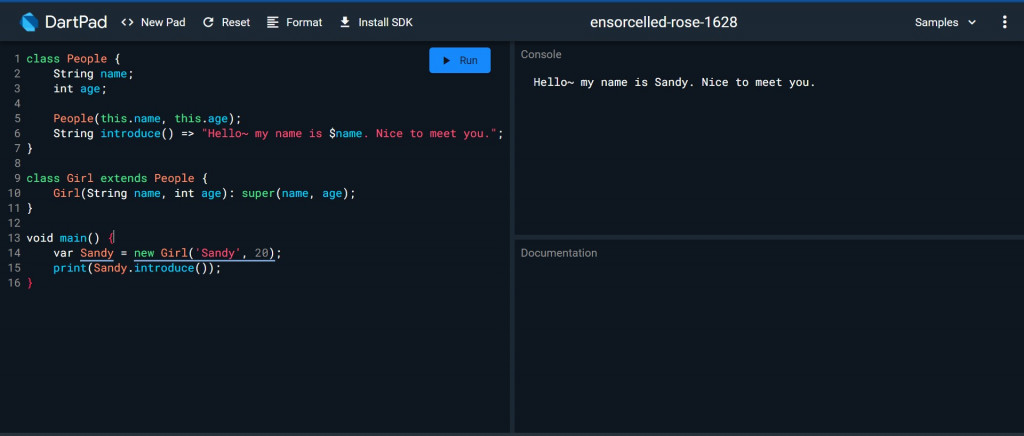The height and width of the screenshot is (436, 1024).
Task: Click the pad title ensorcelled-rose-1628
Action: click(x=664, y=22)
